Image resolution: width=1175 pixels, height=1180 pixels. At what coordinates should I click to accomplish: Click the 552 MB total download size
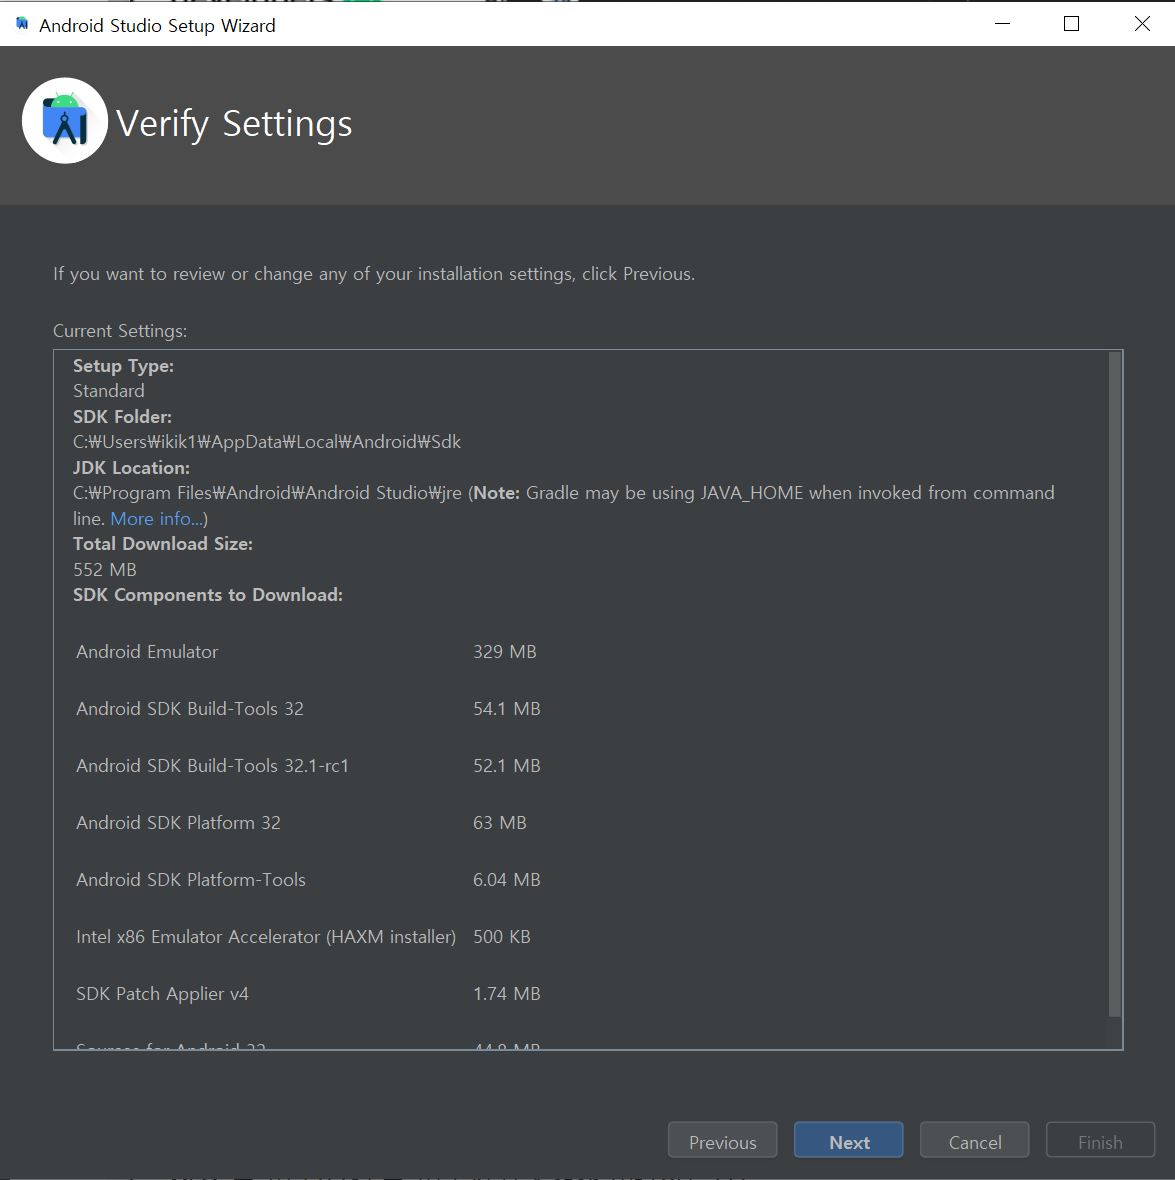[x=105, y=570]
